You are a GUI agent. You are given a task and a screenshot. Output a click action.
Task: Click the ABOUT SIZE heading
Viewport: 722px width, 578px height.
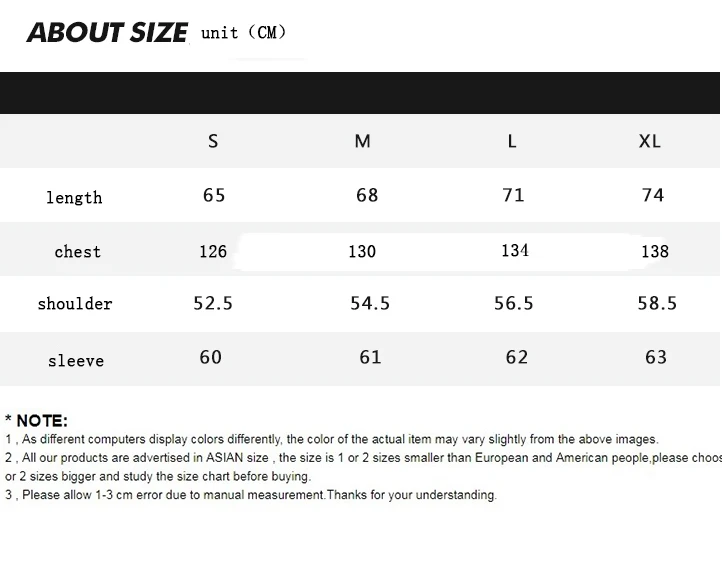[x=107, y=33]
